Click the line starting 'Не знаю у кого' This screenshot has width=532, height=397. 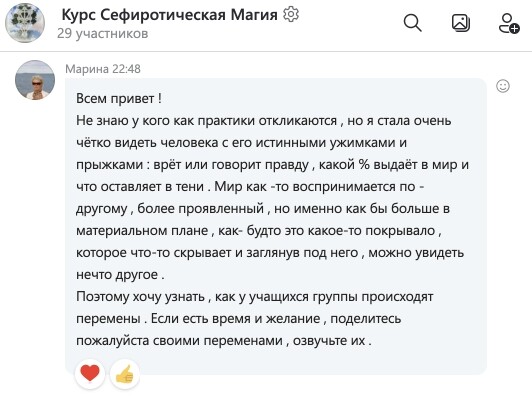coord(264,120)
